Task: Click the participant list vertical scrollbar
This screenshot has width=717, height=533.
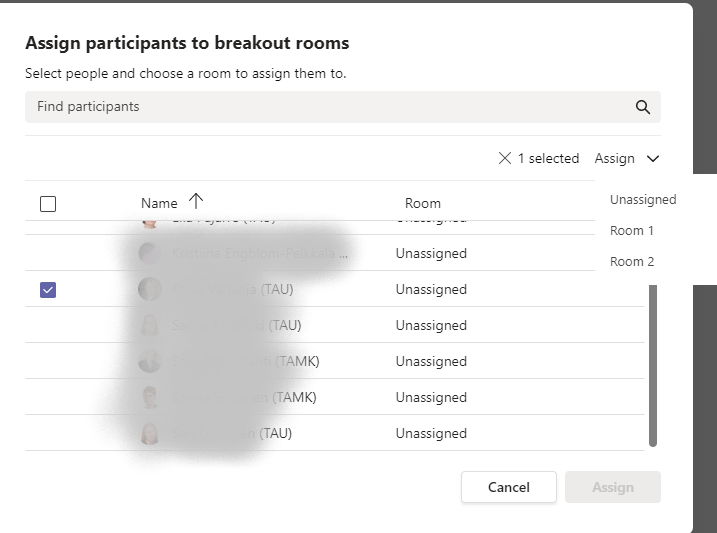Action: pyautogui.click(x=653, y=365)
